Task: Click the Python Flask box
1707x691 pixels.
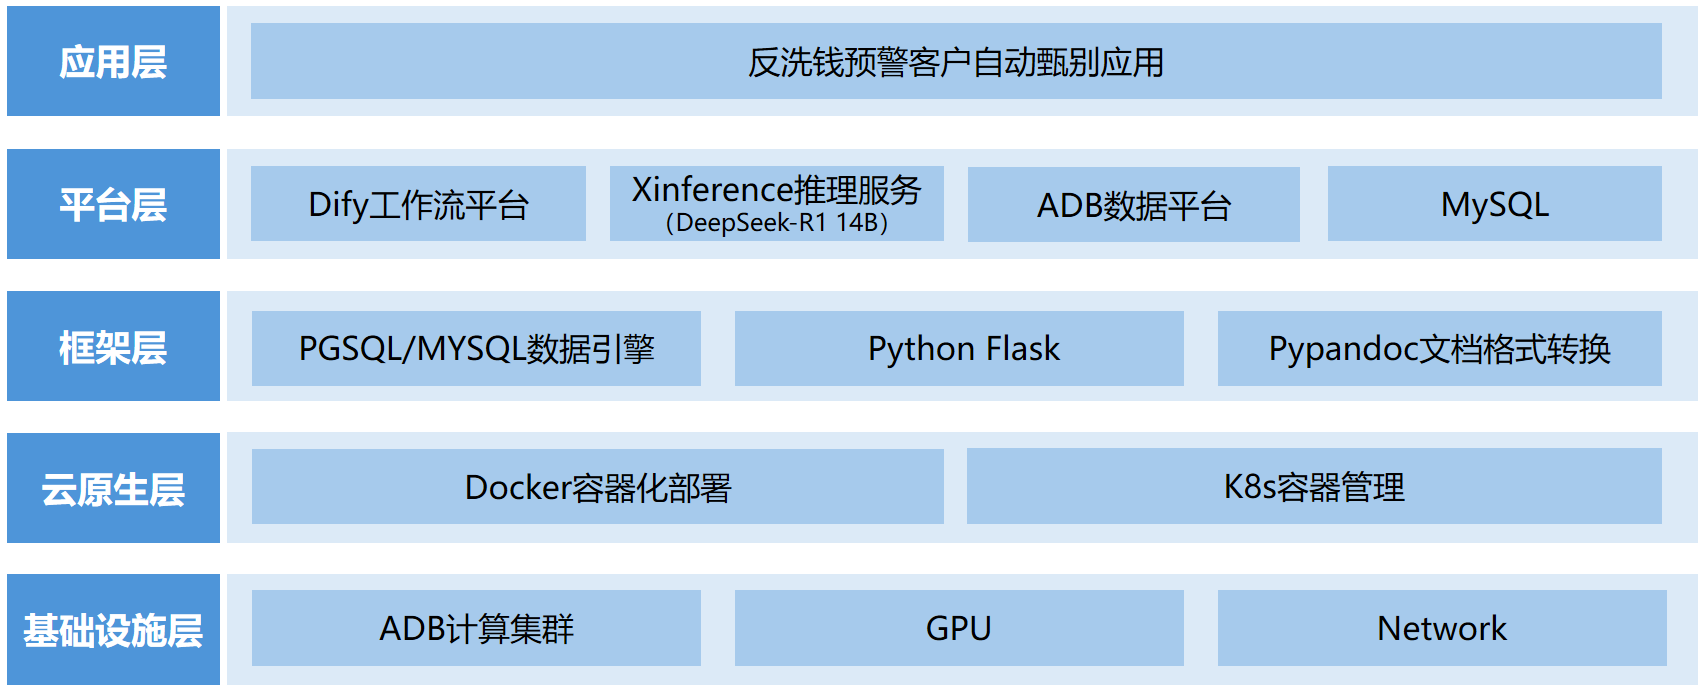Action: pos(959,348)
